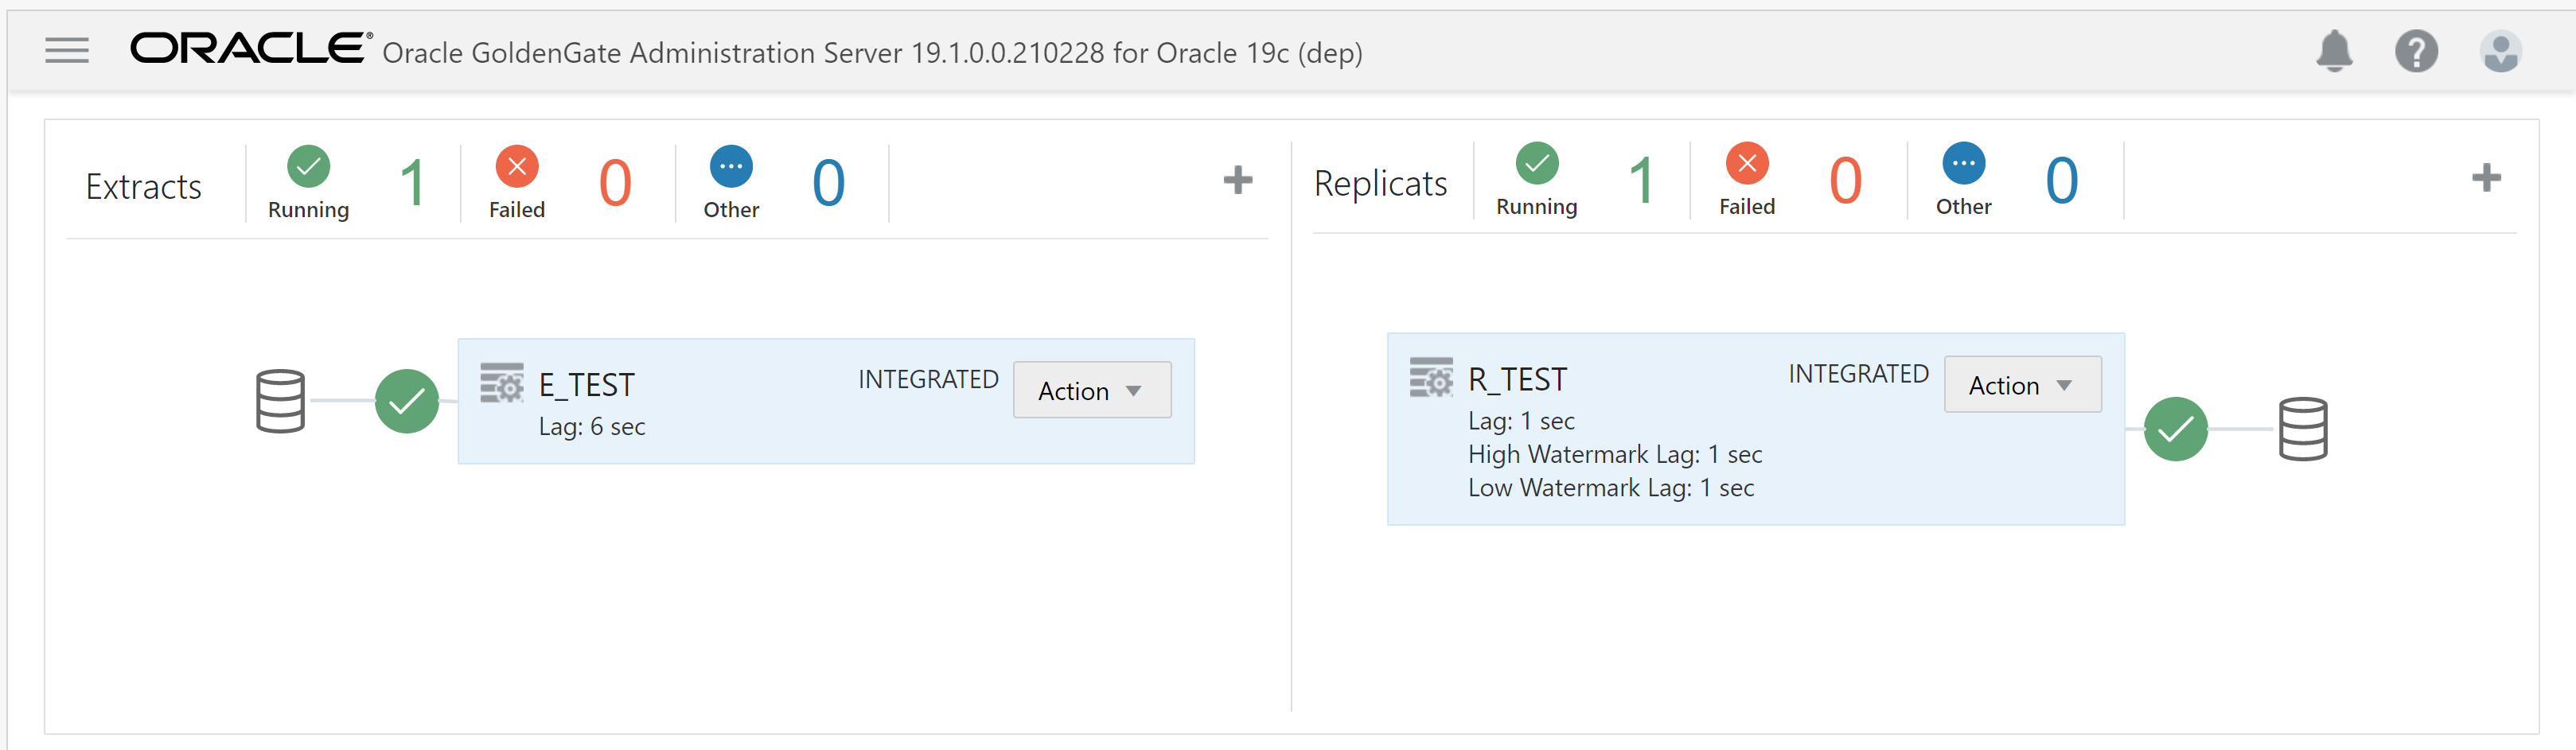Expand the R_TEST Action dropdown
Viewport: 2576px width, 750px height.
tap(2022, 385)
